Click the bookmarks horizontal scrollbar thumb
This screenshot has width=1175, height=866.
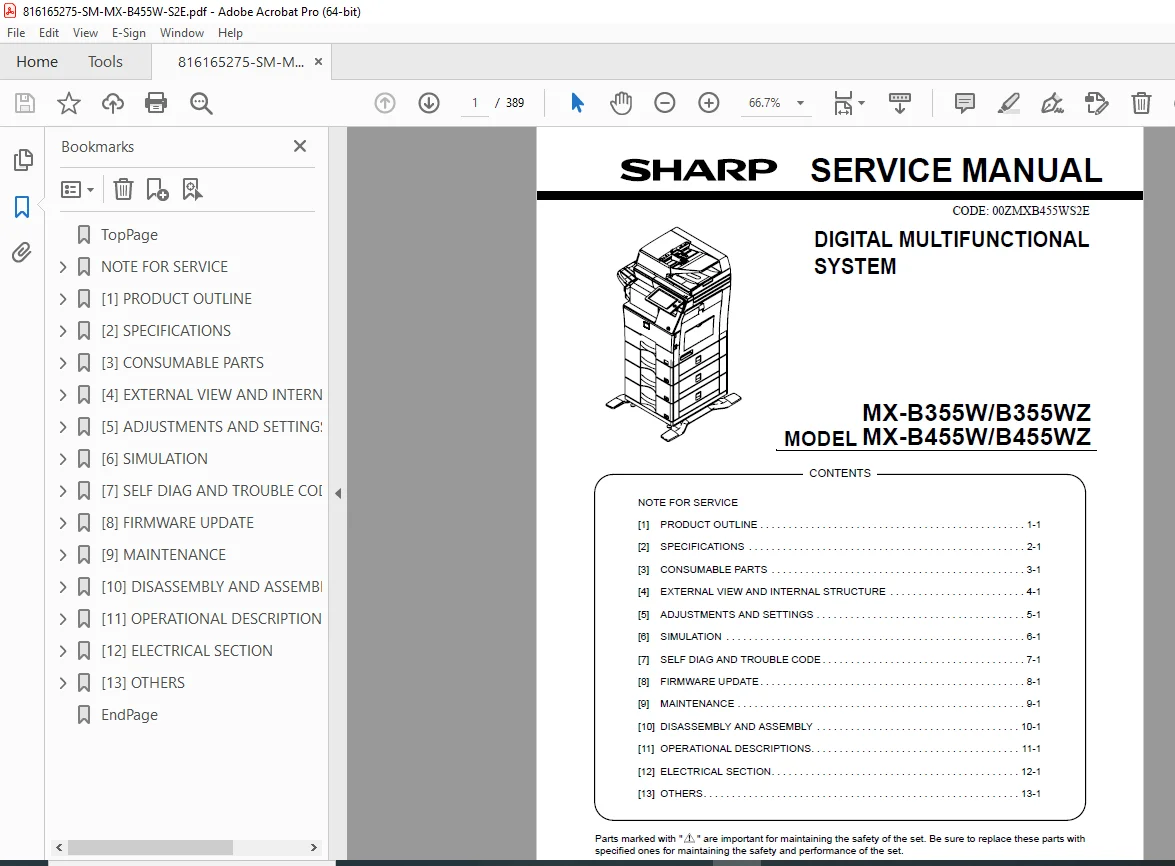point(151,847)
